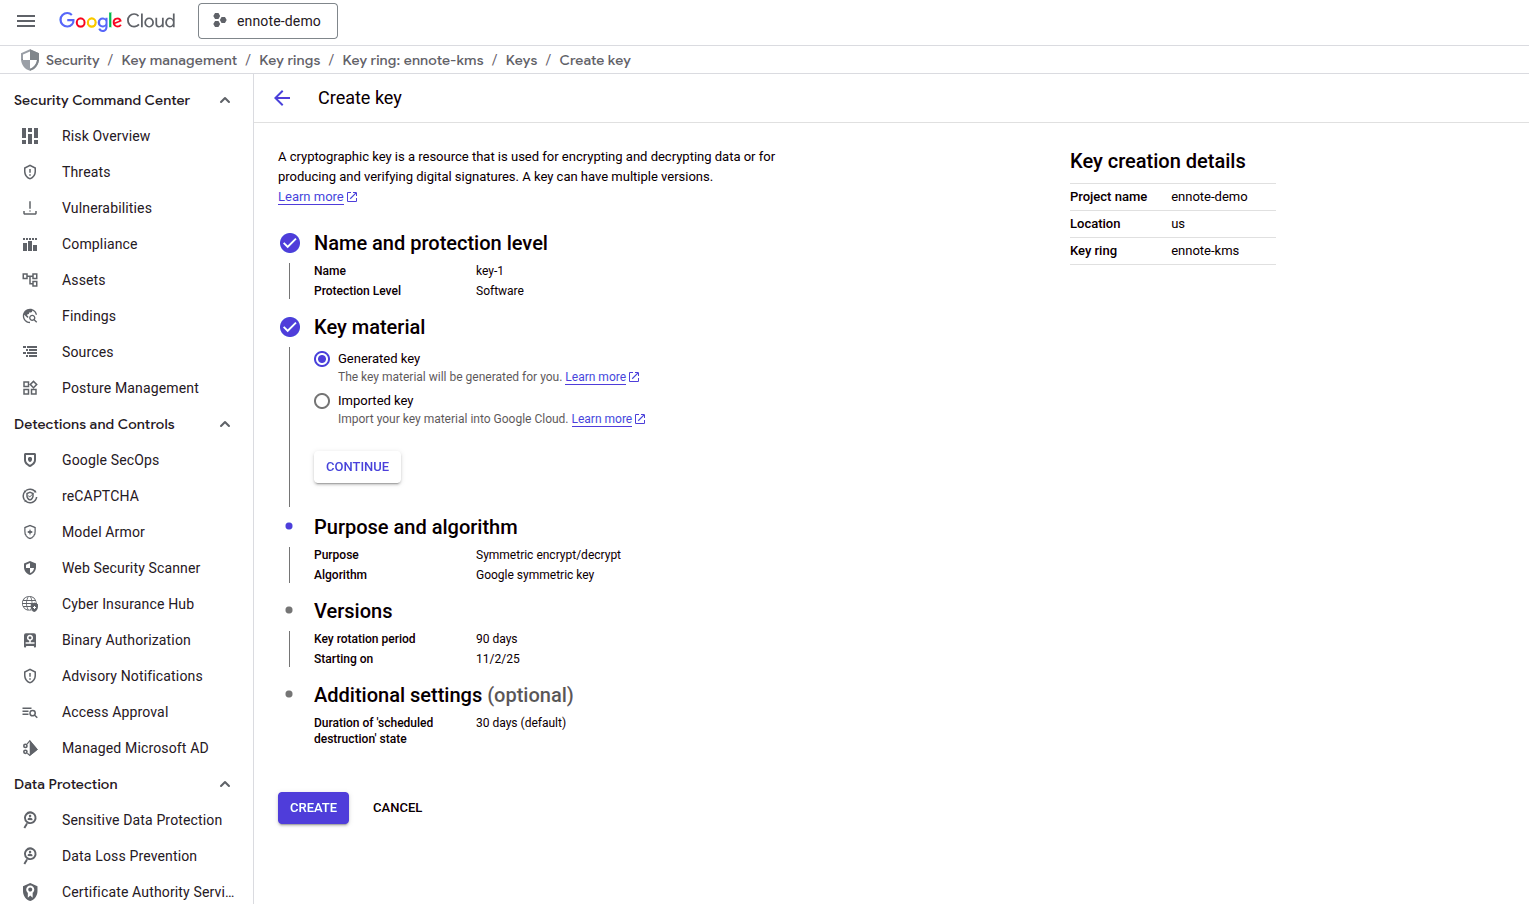Click the CREATE button

(313, 808)
